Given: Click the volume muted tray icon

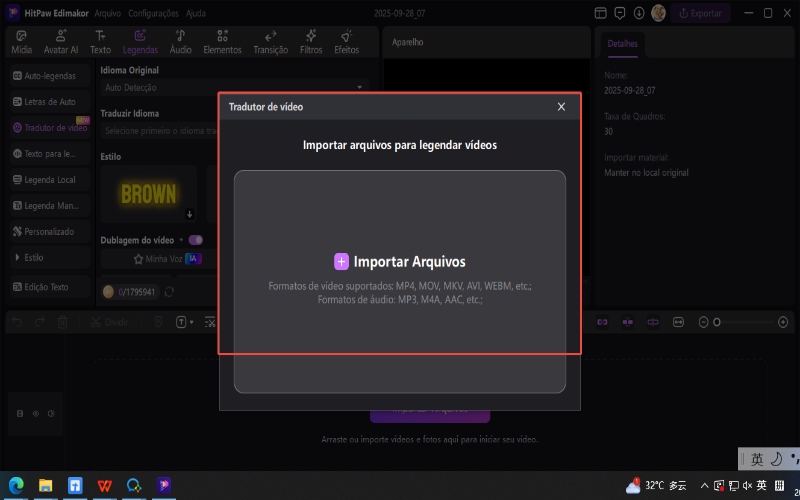Looking at the screenshot, I should (747, 485).
